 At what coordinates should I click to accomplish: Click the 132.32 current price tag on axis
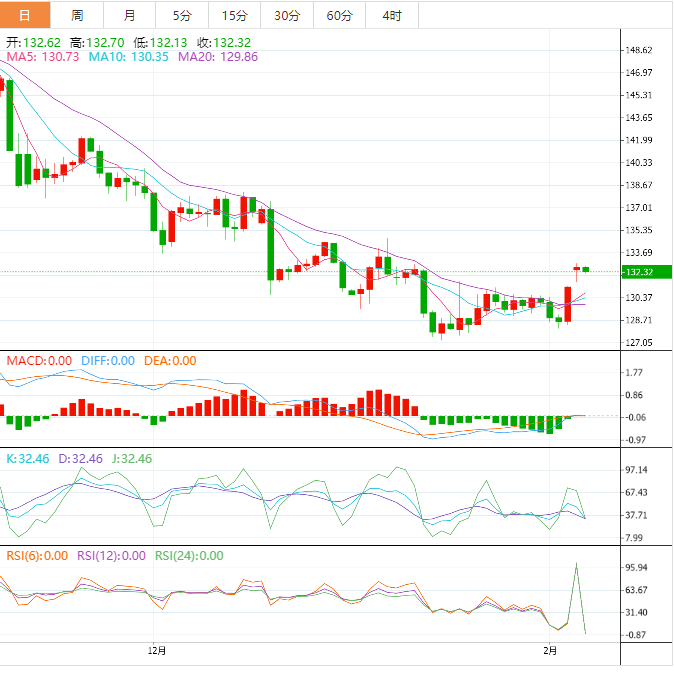(637, 272)
